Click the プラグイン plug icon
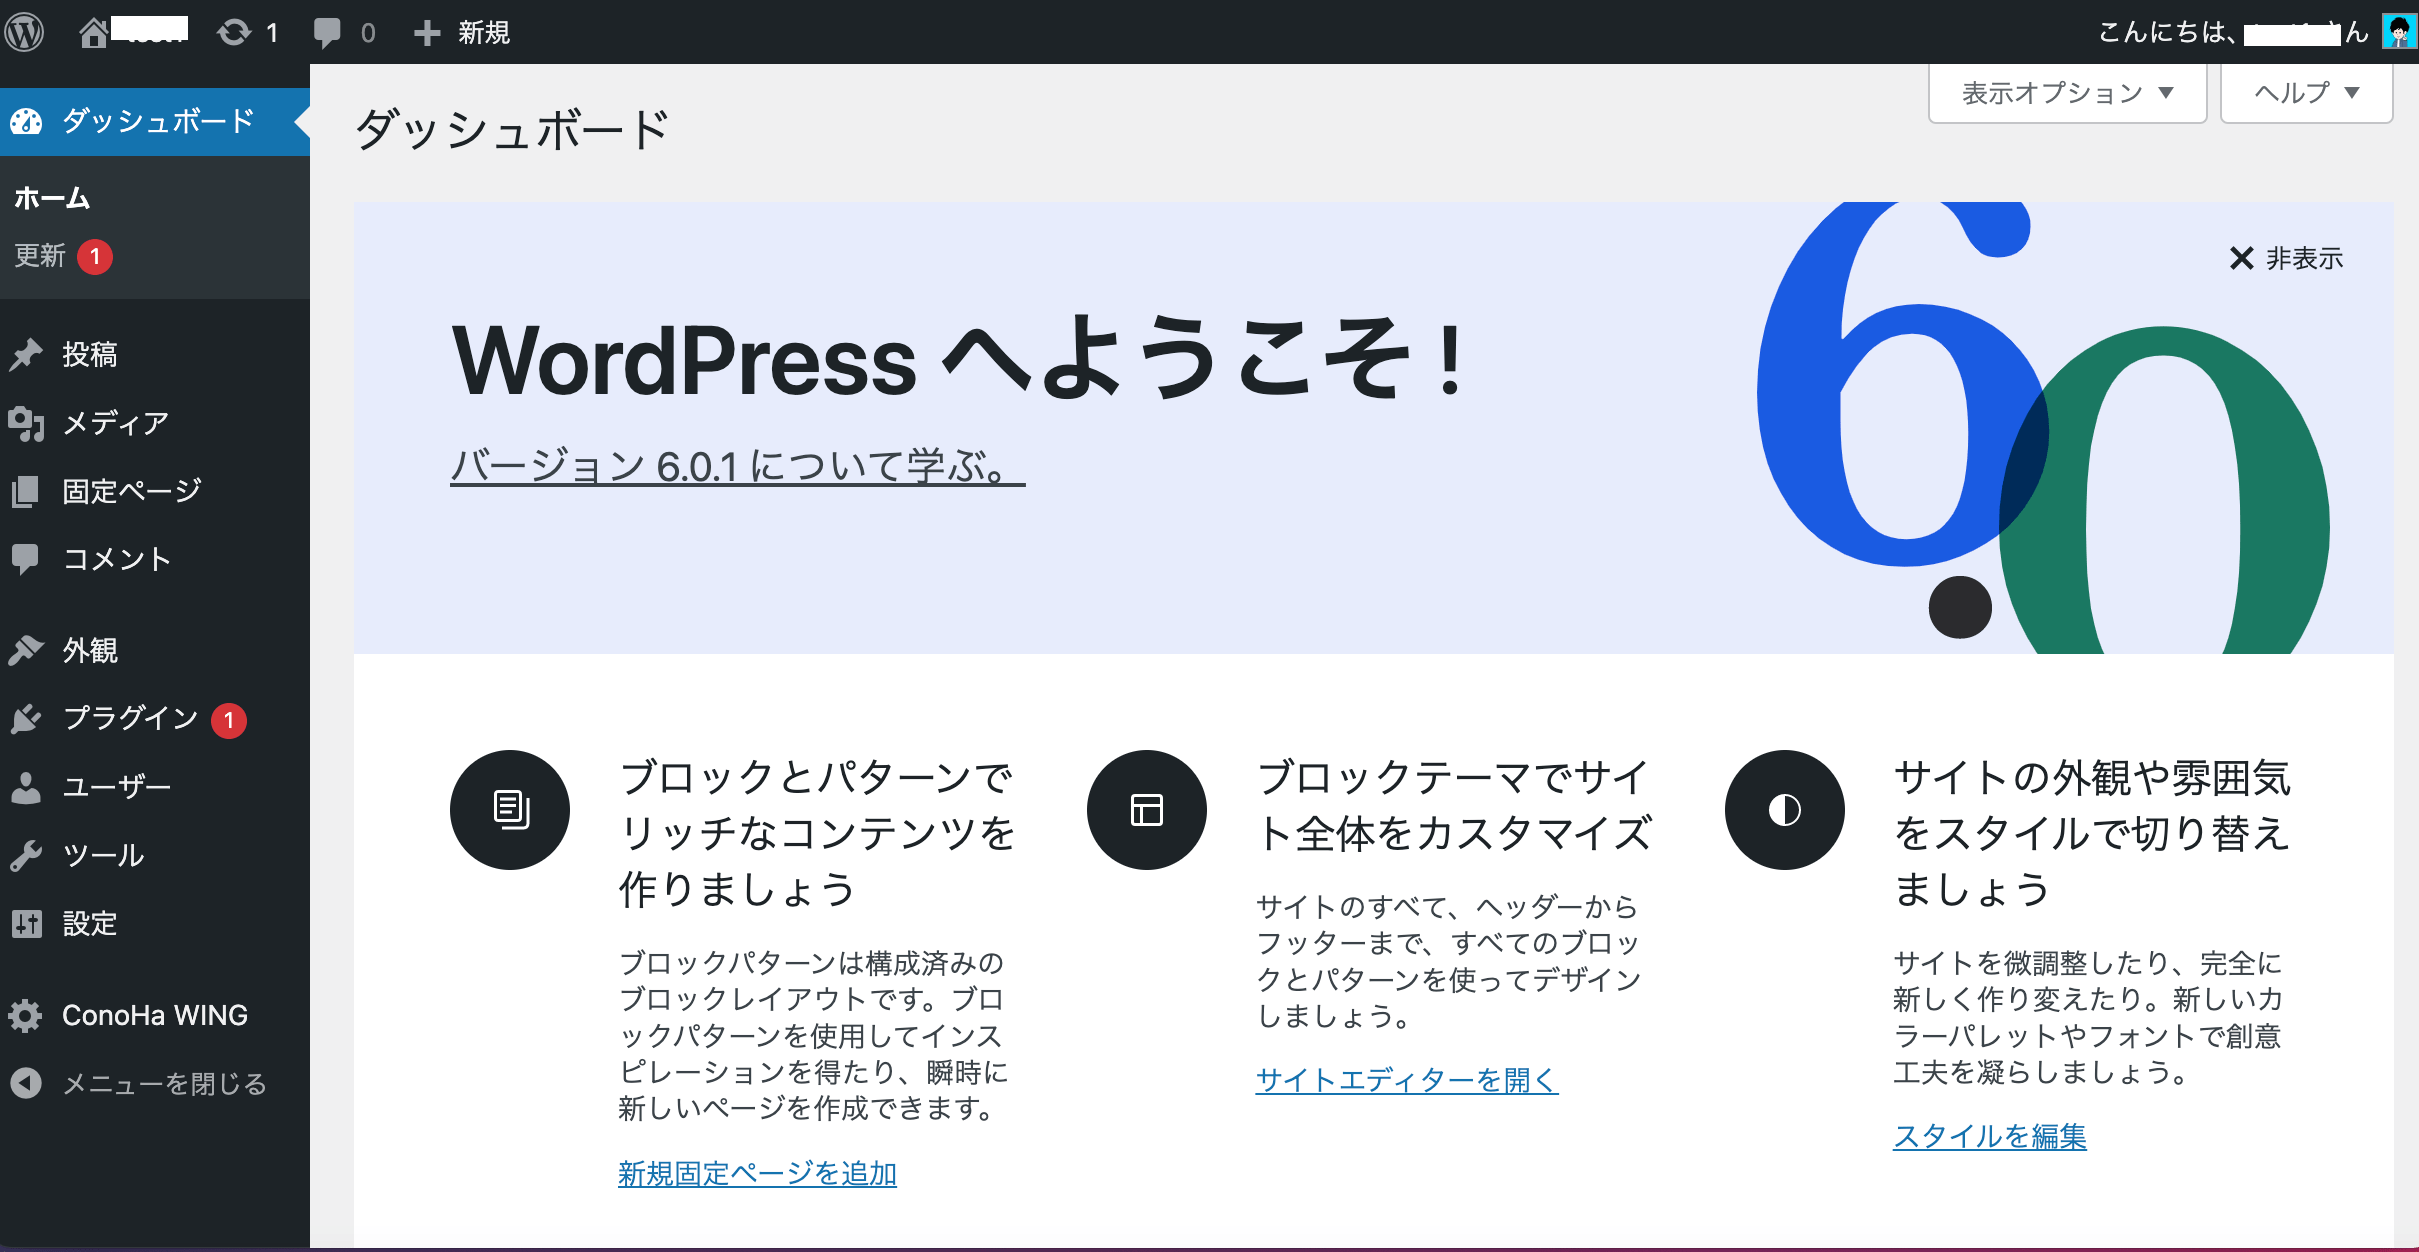This screenshot has height=1252, width=2419. click(26, 719)
